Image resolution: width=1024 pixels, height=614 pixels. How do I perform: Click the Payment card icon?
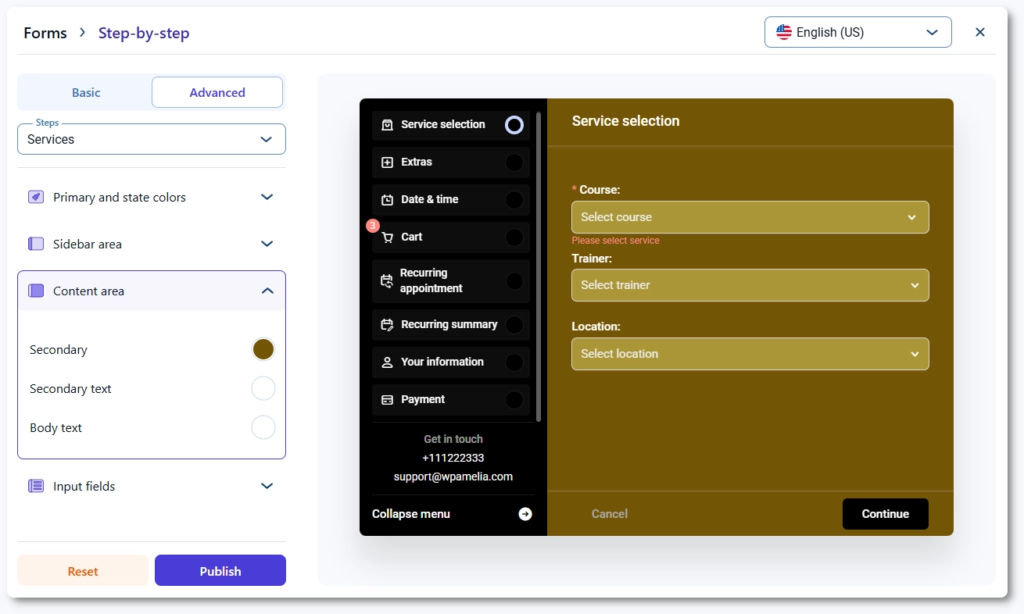387,400
